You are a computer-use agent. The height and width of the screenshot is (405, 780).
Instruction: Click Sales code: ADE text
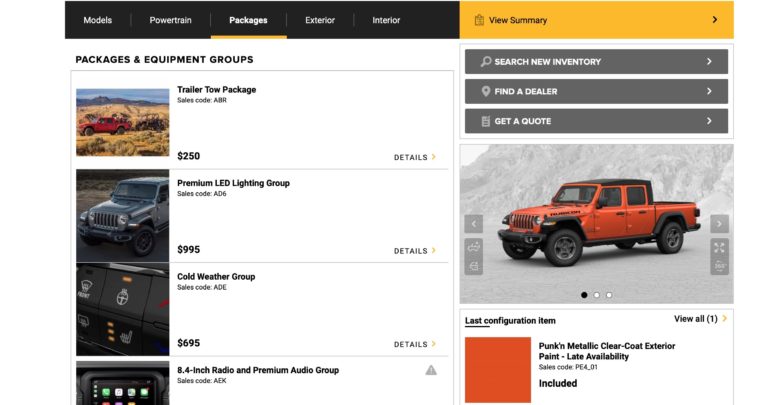click(x=202, y=288)
